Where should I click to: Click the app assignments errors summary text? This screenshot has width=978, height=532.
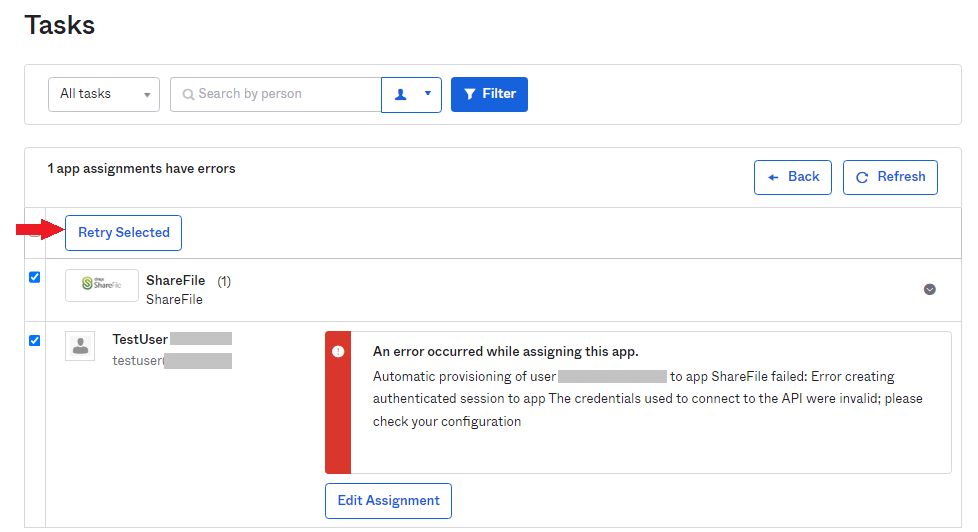[x=142, y=169]
